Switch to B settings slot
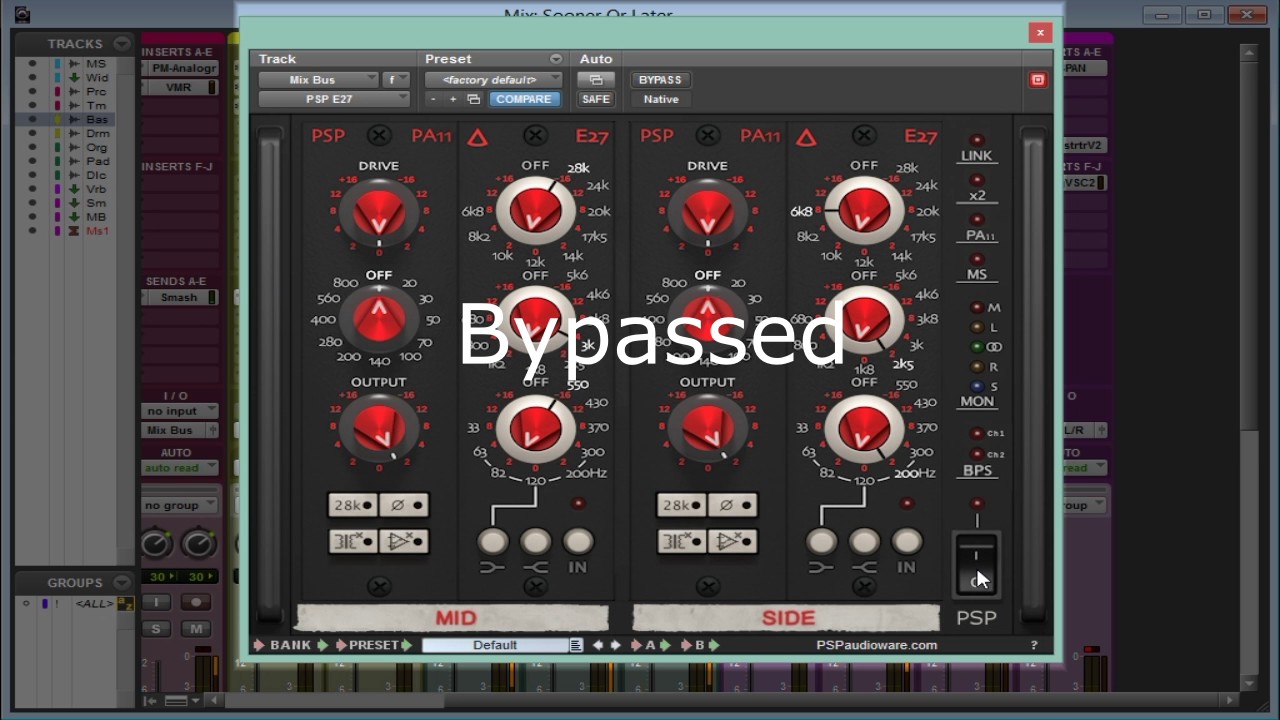Viewport: 1280px width, 720px height. [x=700, y=645]
